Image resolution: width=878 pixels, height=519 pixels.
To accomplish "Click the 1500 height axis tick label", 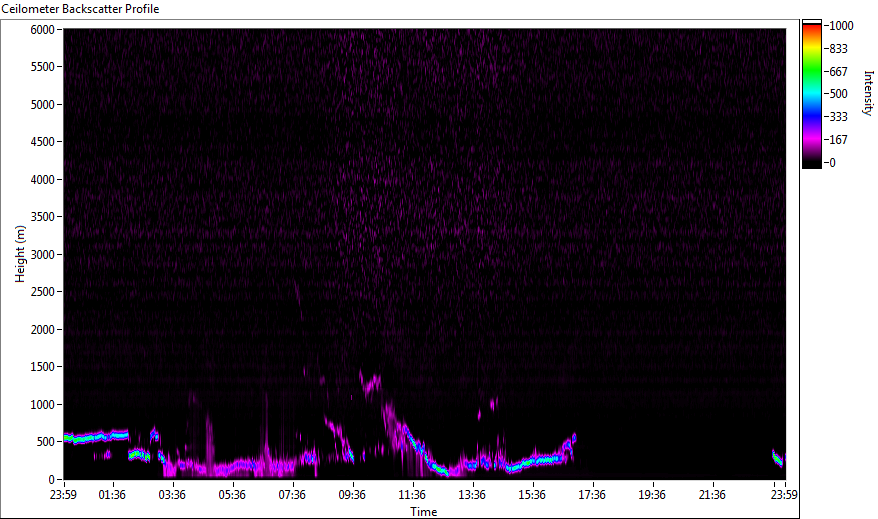I will [x=43, y=367].
